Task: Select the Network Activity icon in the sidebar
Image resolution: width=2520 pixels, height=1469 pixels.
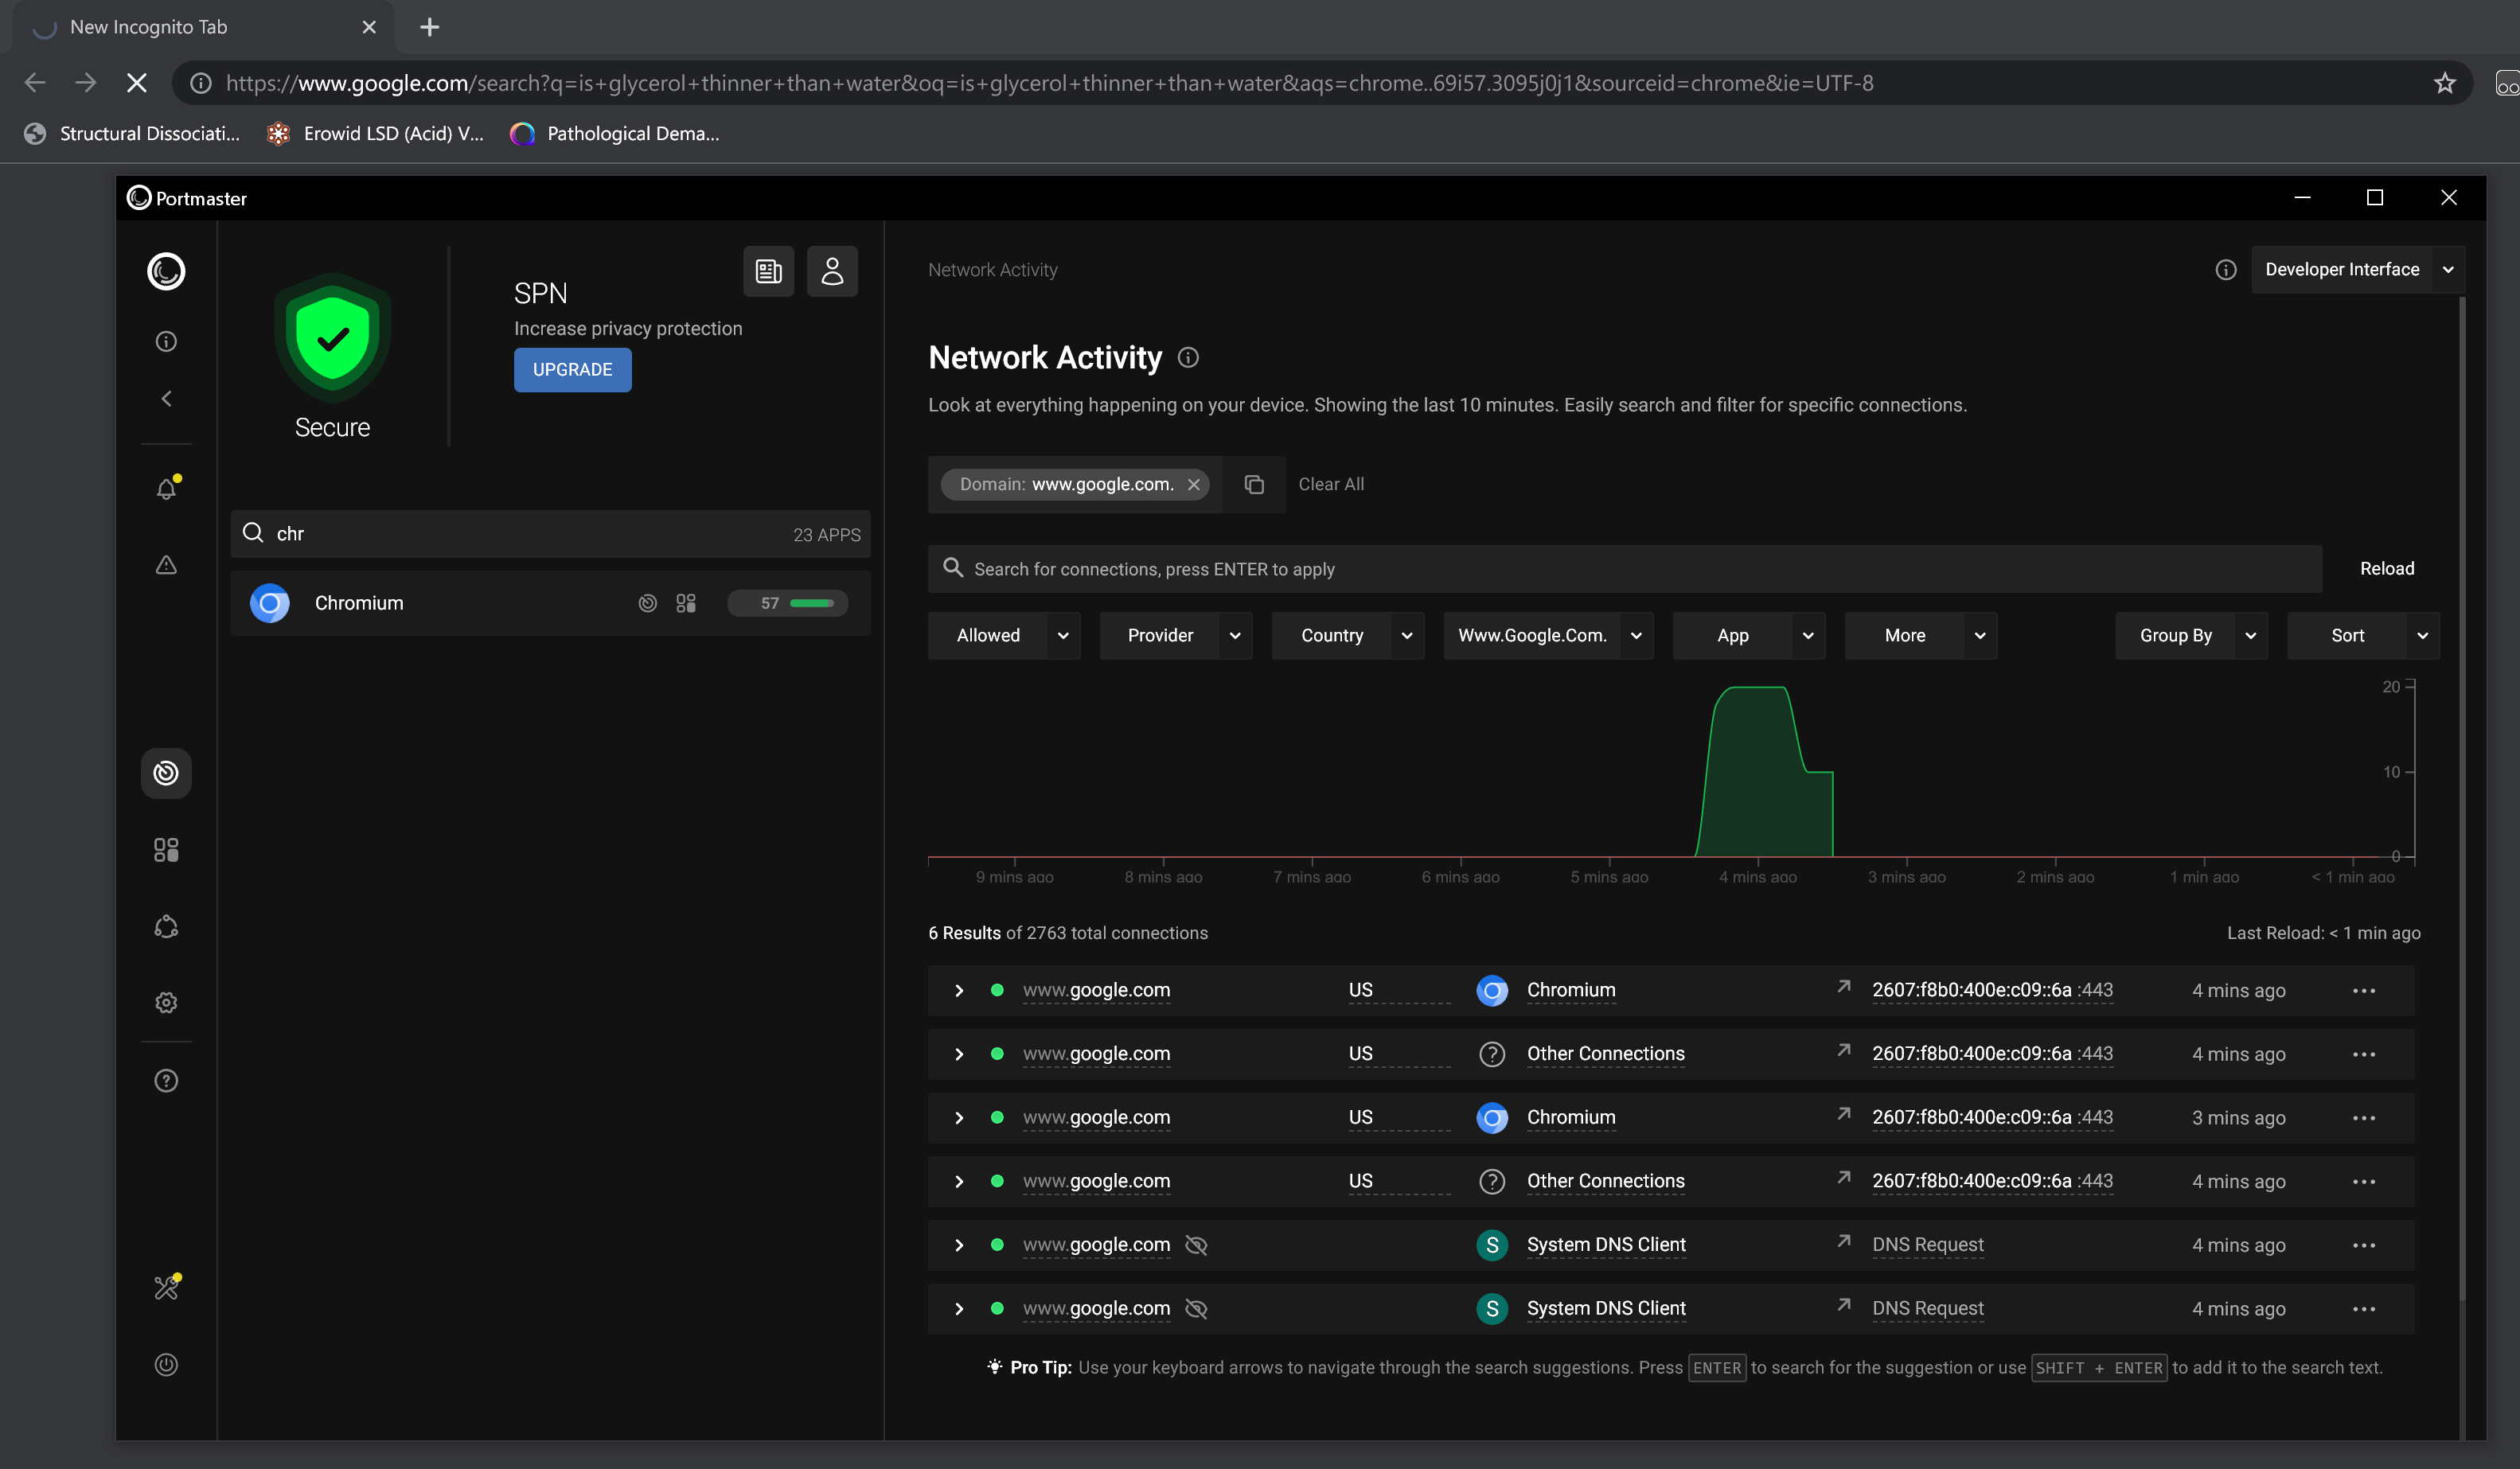Action: pos(166,772)
